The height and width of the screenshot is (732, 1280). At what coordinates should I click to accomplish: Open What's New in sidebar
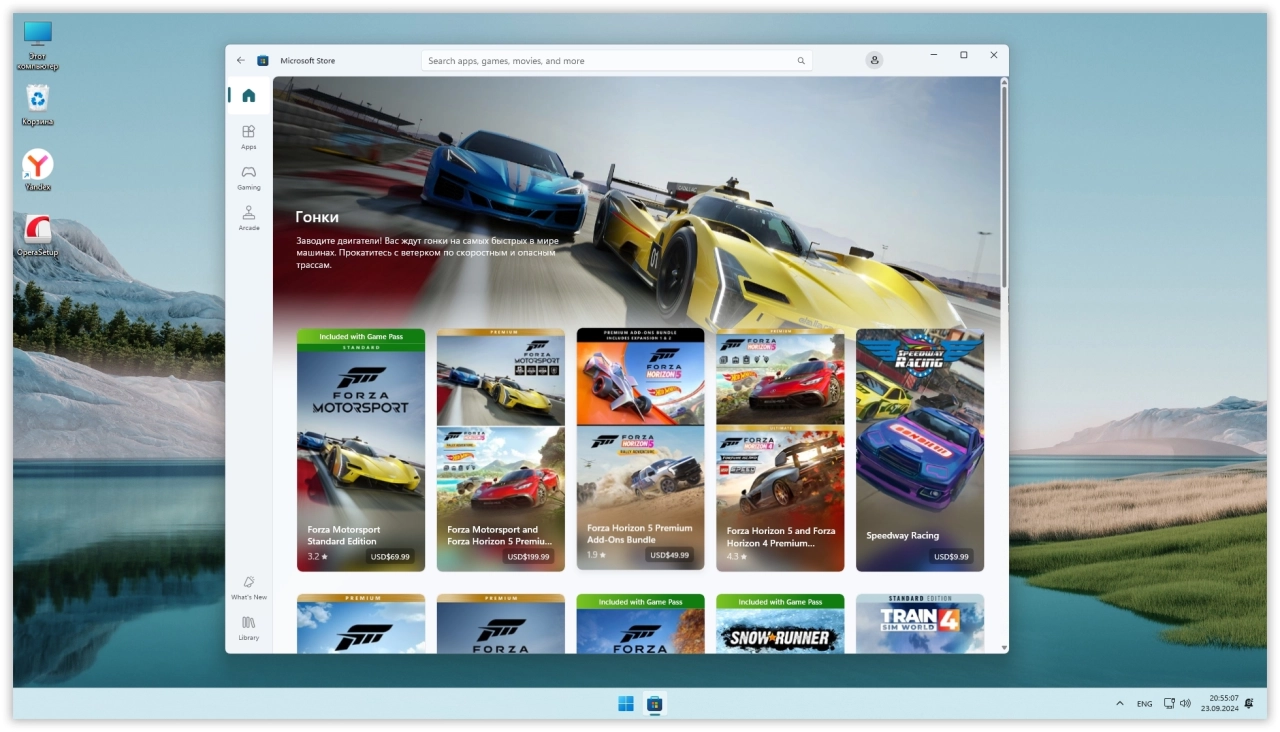tap(249, 587)
